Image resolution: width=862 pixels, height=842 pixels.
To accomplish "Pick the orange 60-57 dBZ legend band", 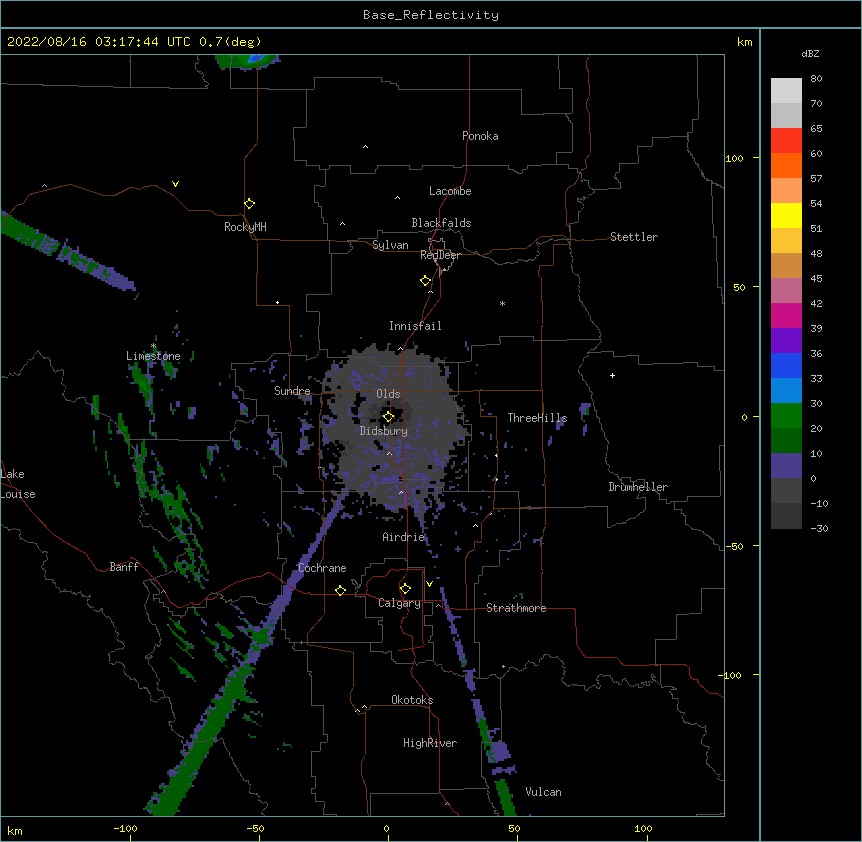I will tap(786, 165).
